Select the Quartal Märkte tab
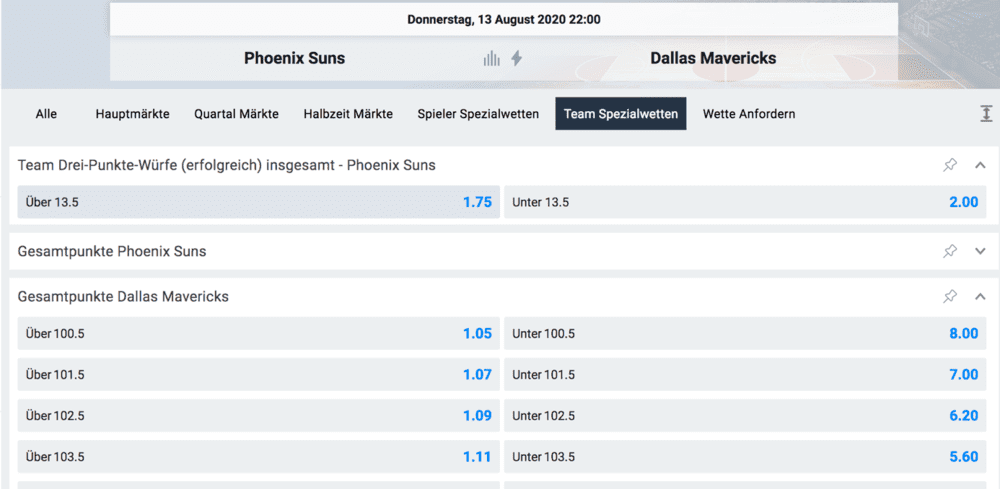The width and height of the screenshot is (1000, 489). point(237,114)
